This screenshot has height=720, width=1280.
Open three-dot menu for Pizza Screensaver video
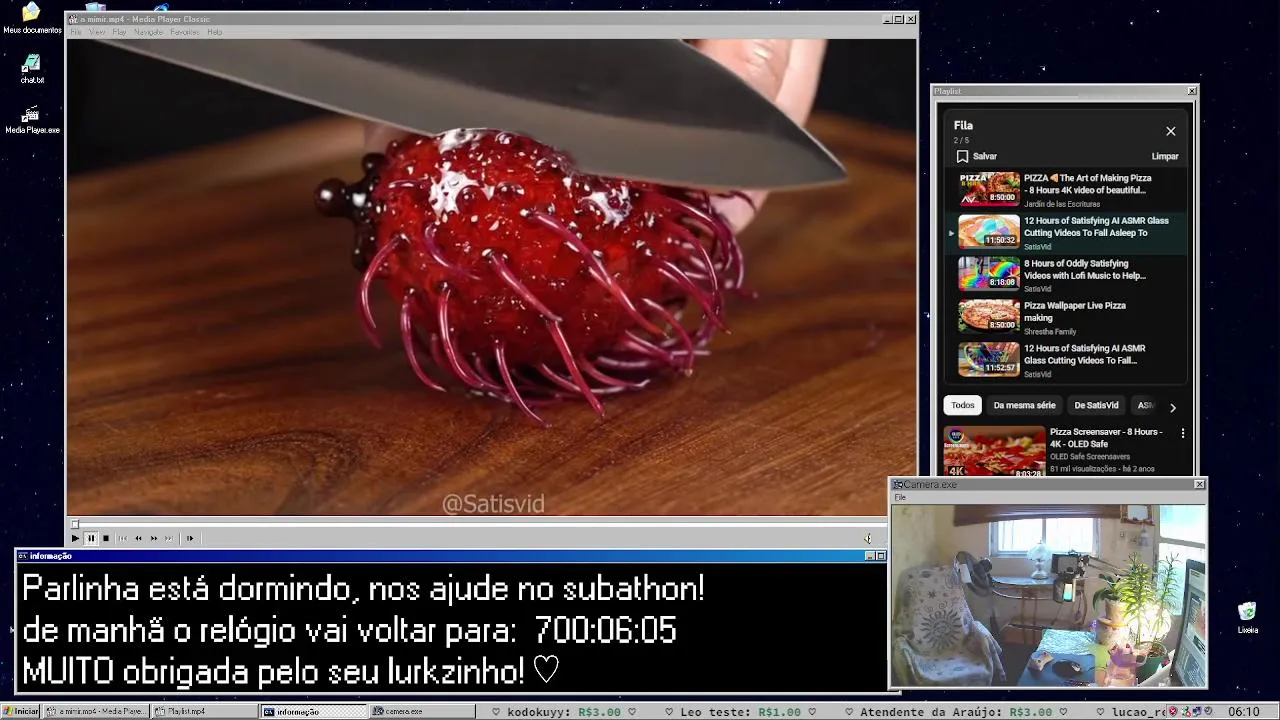1182,433
